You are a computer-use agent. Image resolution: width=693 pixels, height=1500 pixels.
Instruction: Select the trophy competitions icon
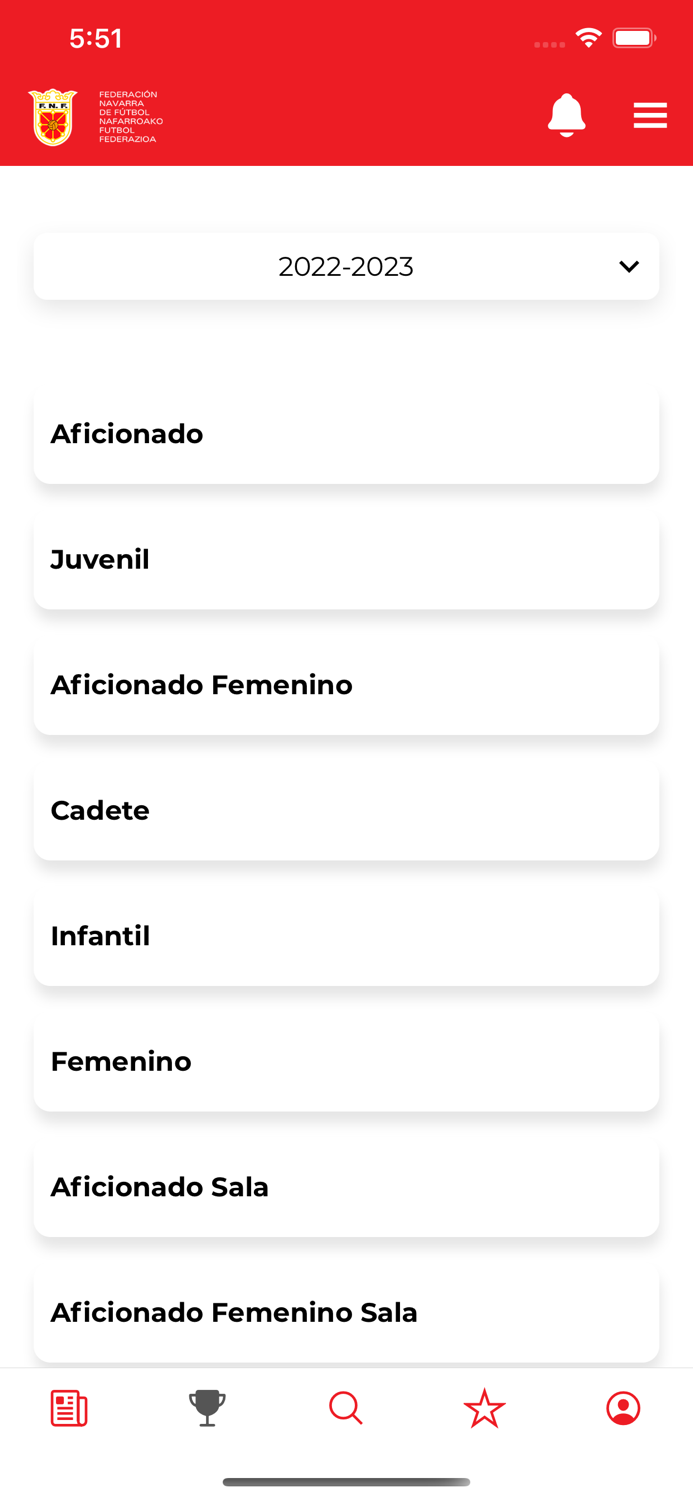(x=207, y=1408)
